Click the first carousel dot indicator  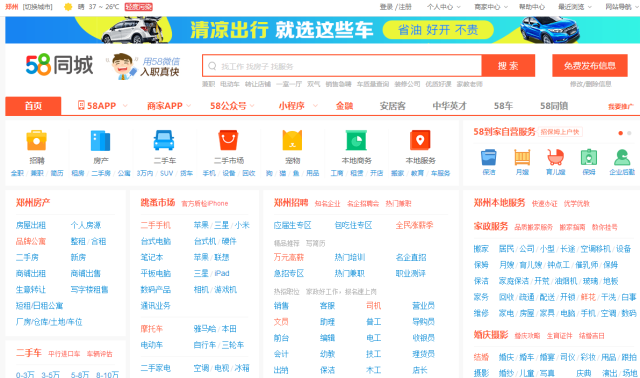pyautogui.click(x=620, y=133)
